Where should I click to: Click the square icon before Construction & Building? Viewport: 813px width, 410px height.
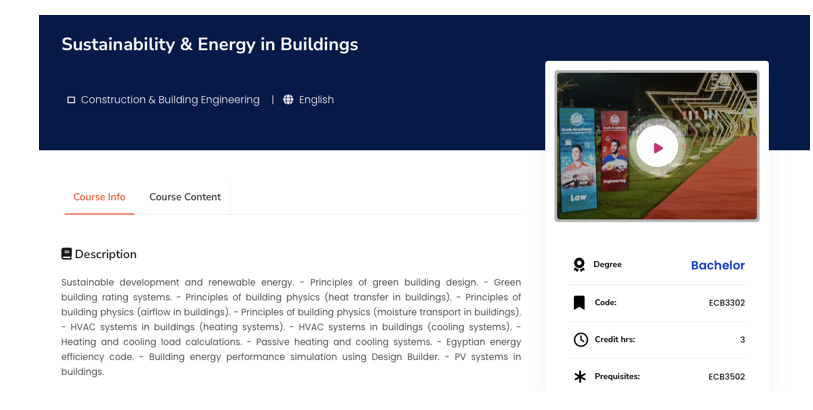(71, 100)
